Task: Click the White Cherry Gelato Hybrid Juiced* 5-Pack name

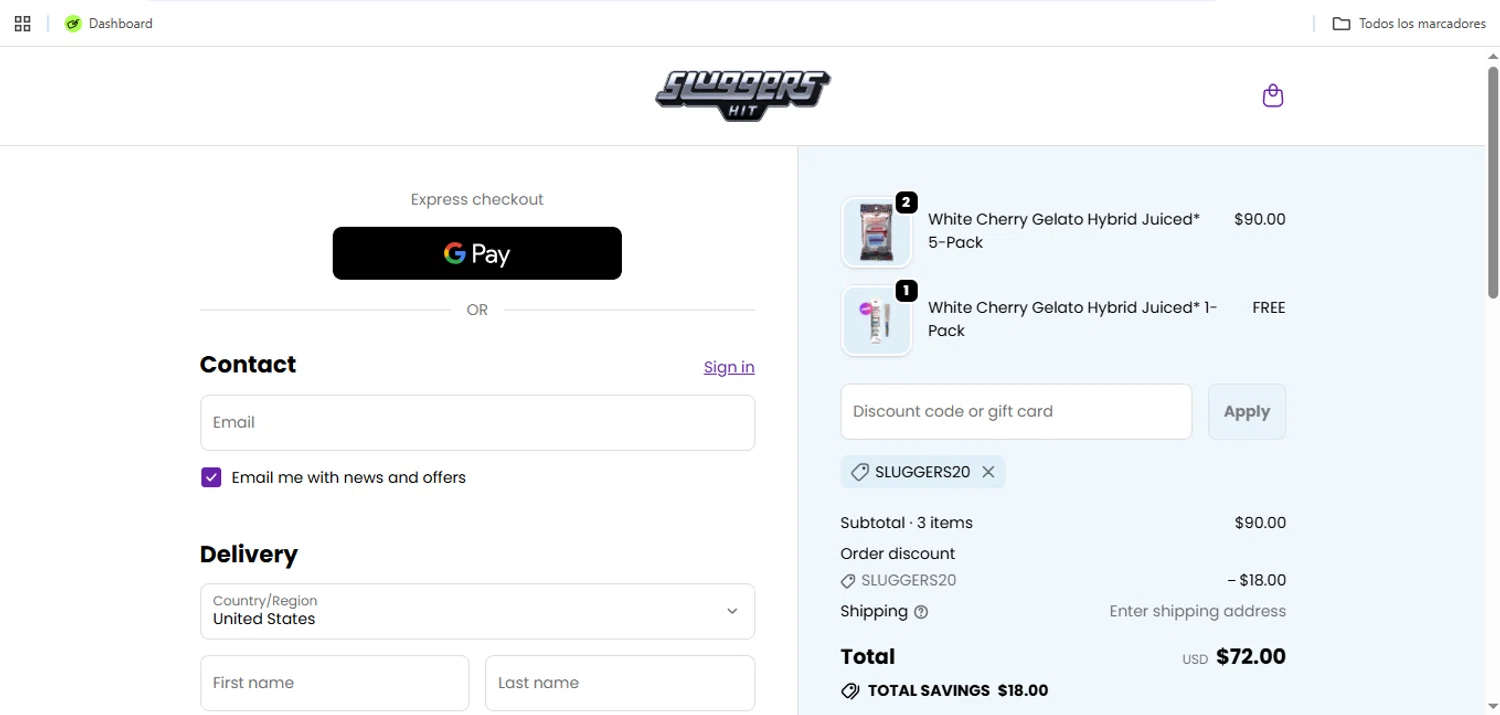Action: tap(1064, 231)
